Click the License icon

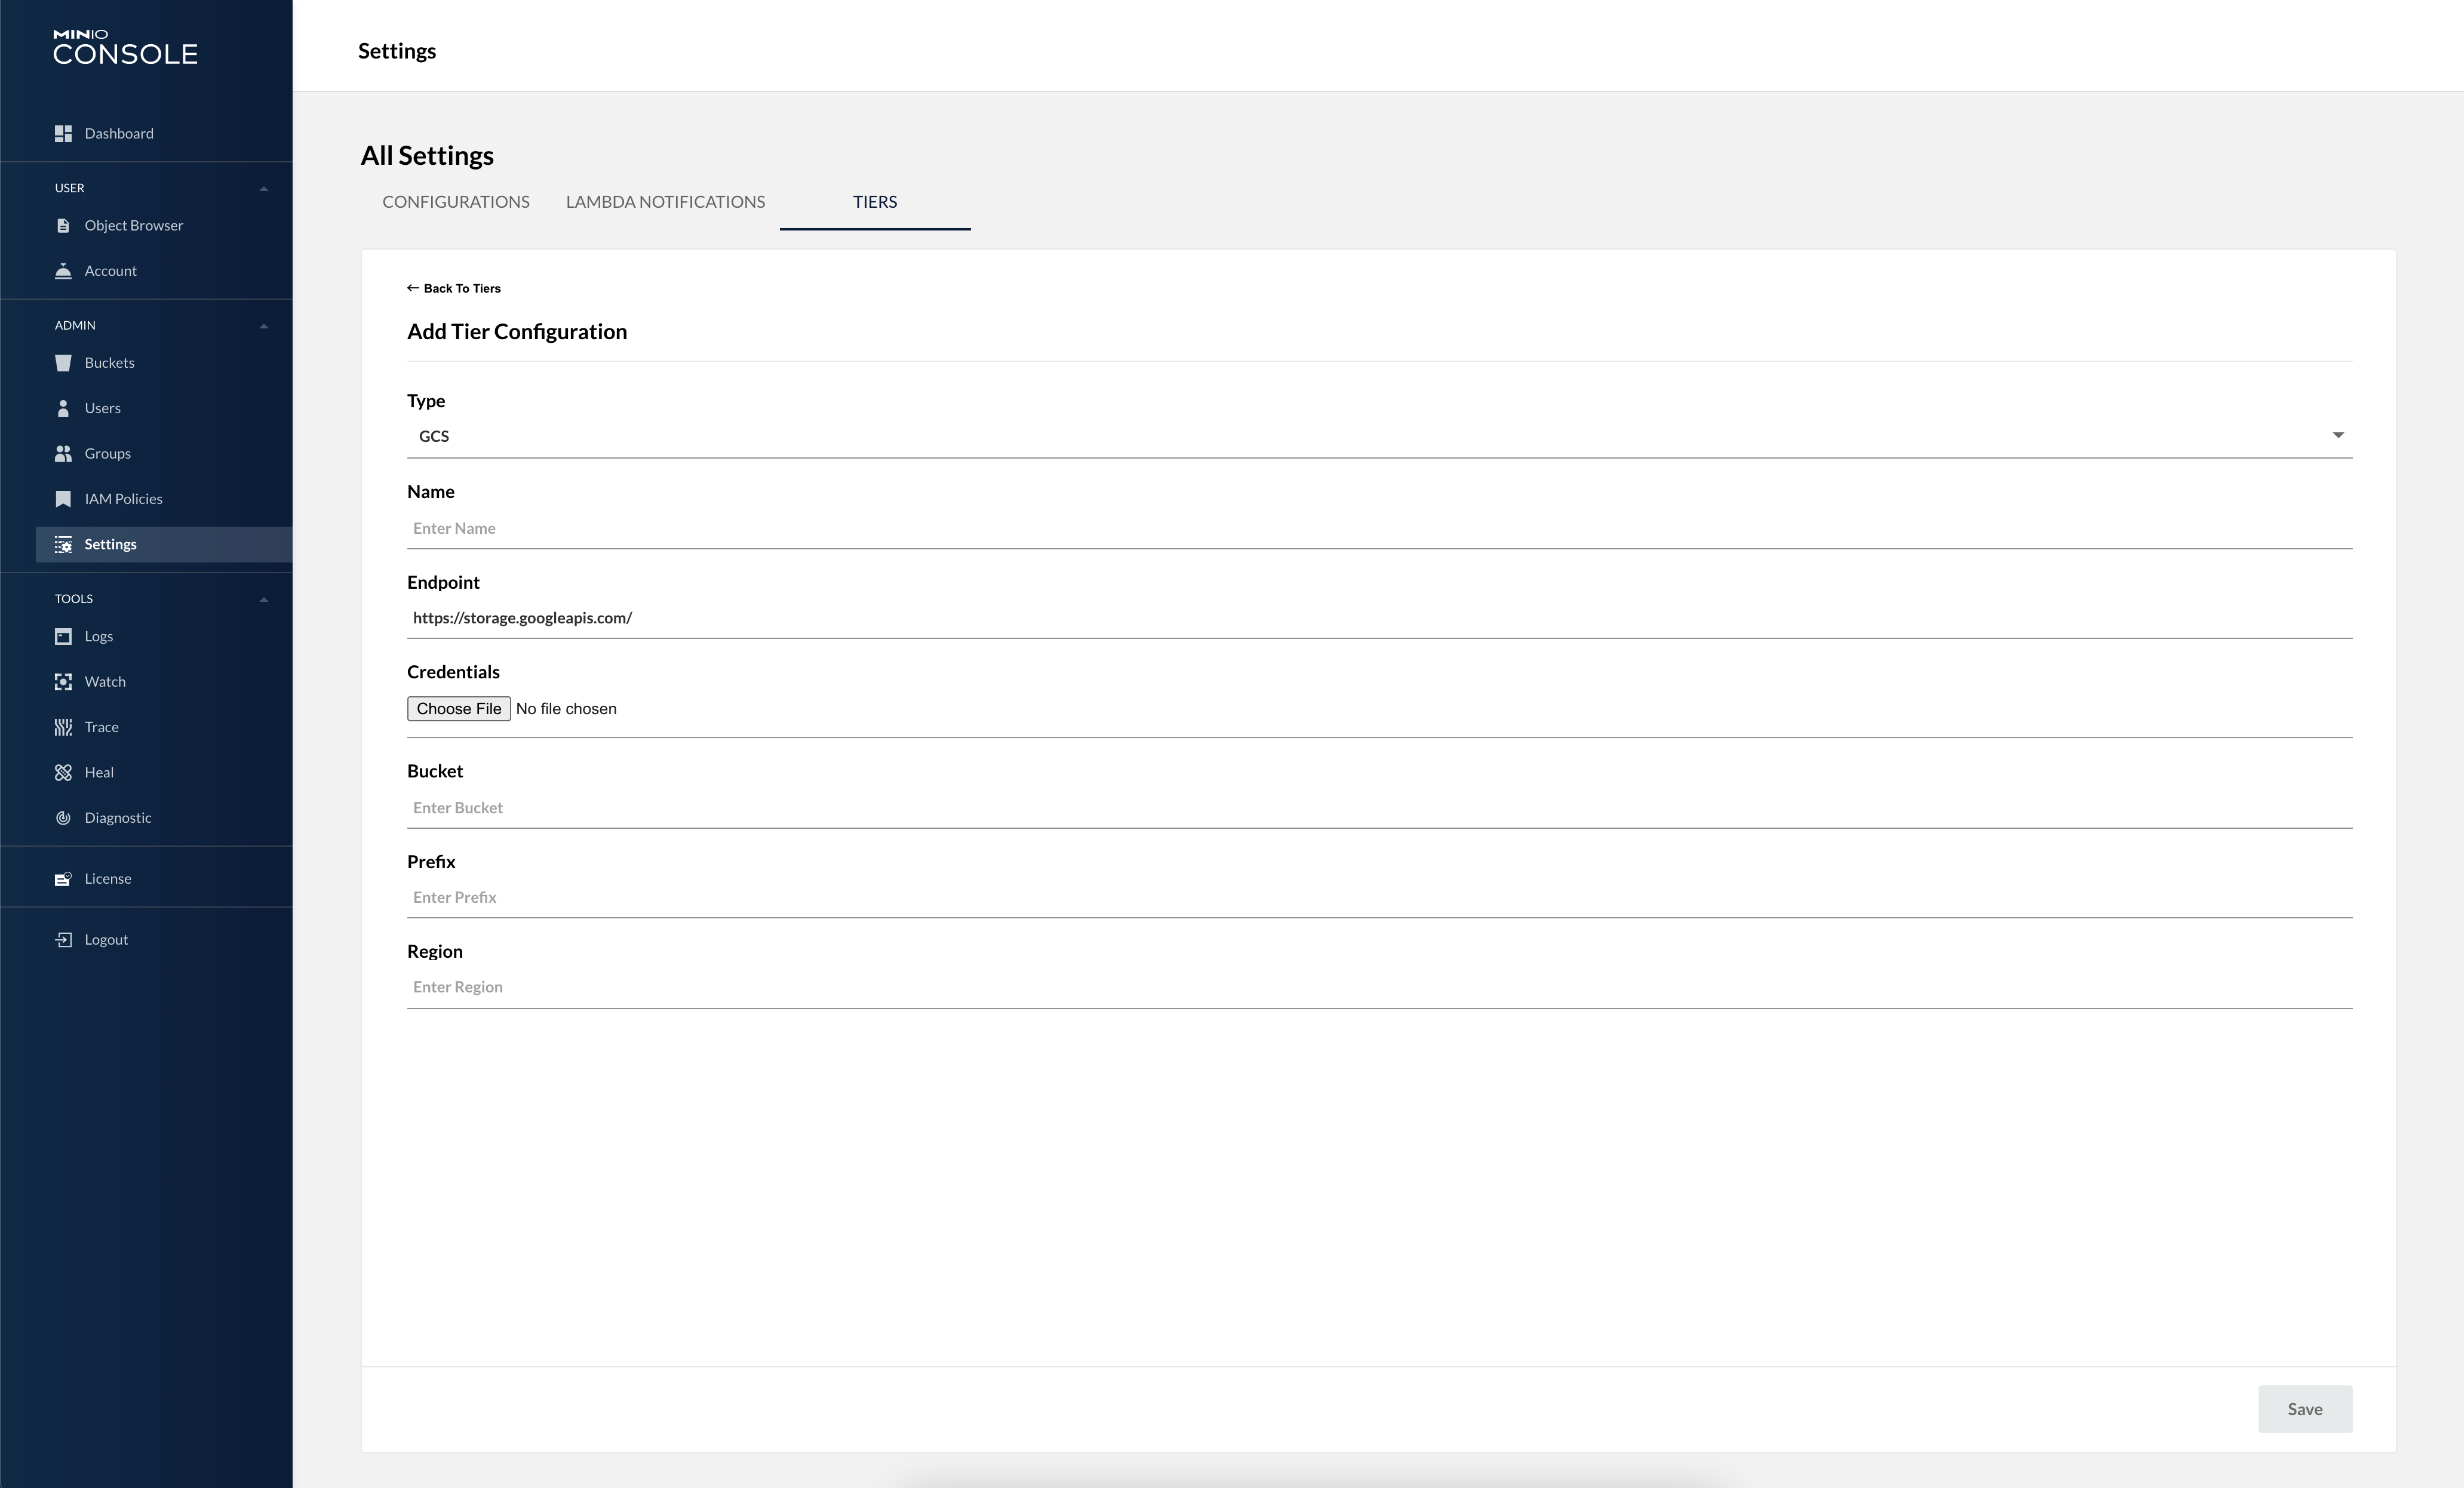(x=63, y=879)
